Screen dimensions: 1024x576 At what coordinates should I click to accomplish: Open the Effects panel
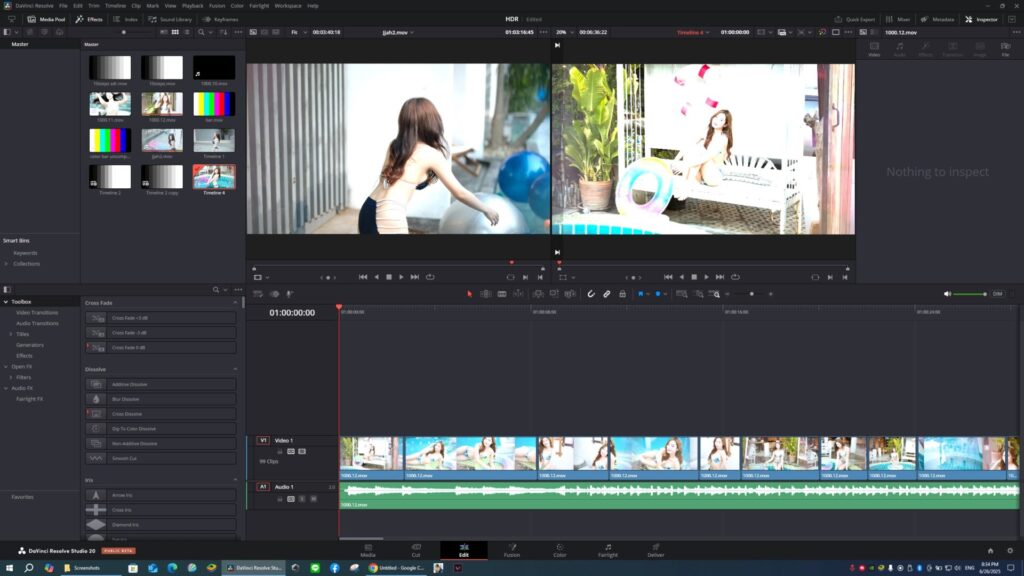pos(89,20)
